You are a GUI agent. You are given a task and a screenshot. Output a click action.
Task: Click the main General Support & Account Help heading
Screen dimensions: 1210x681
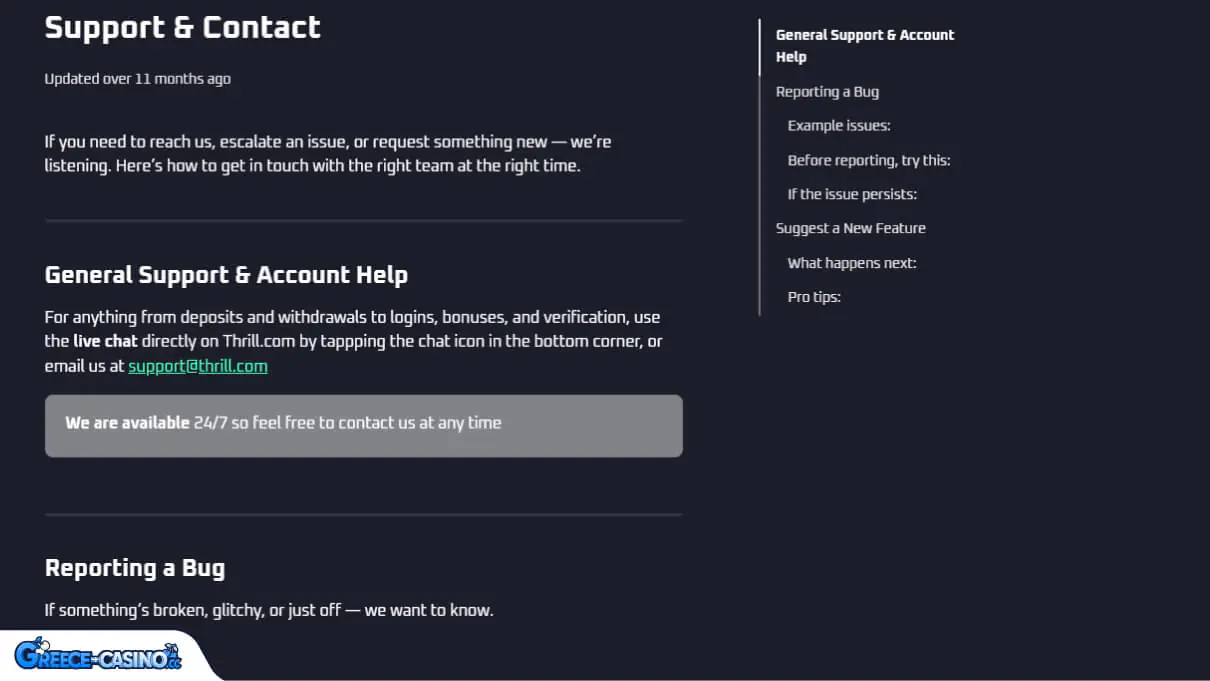tap(226, 275)
